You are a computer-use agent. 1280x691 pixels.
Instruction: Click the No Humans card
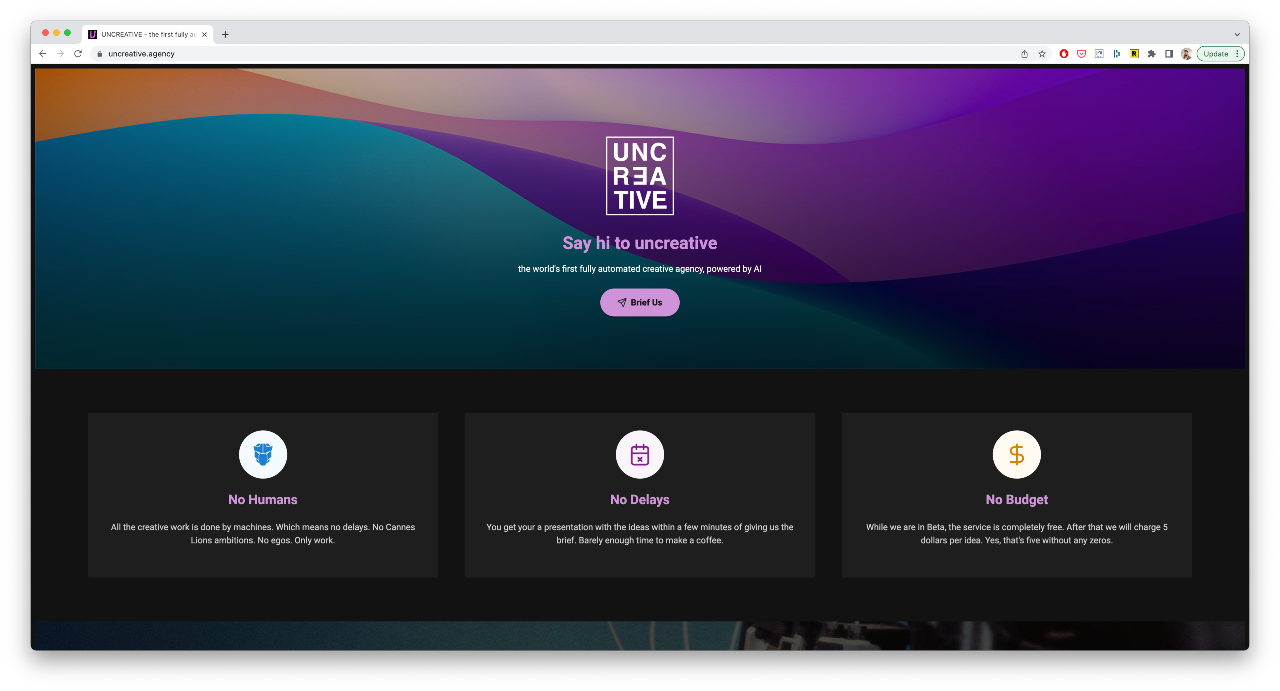(x=263, y=495)
